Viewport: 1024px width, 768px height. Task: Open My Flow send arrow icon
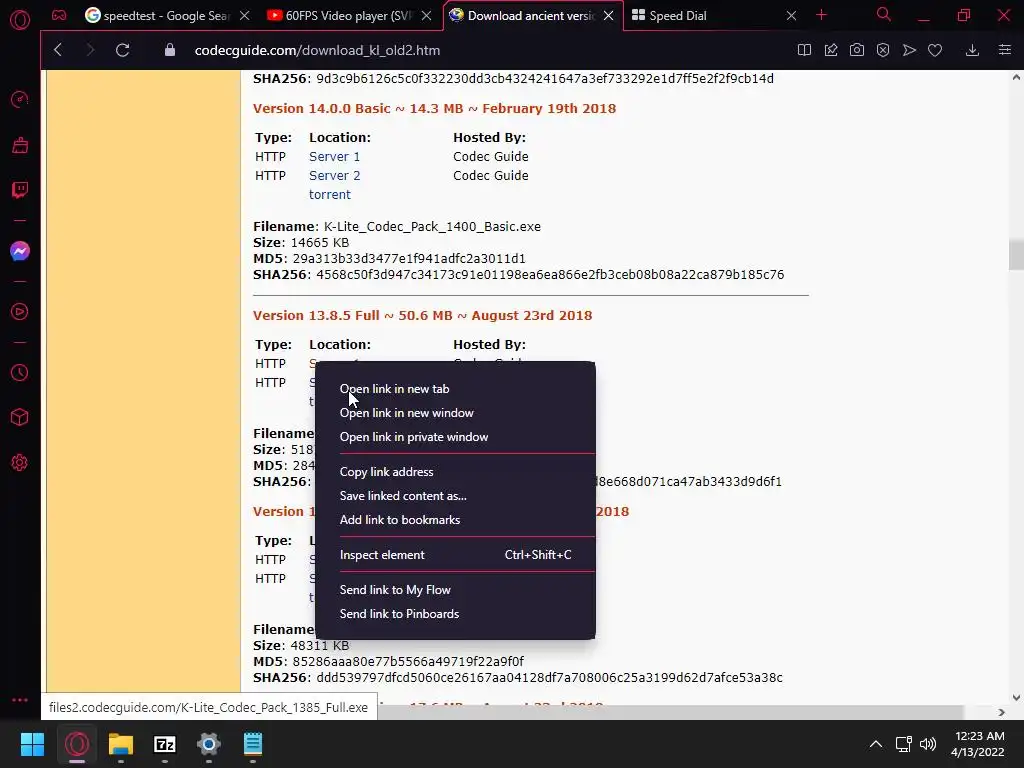(909, 50)
